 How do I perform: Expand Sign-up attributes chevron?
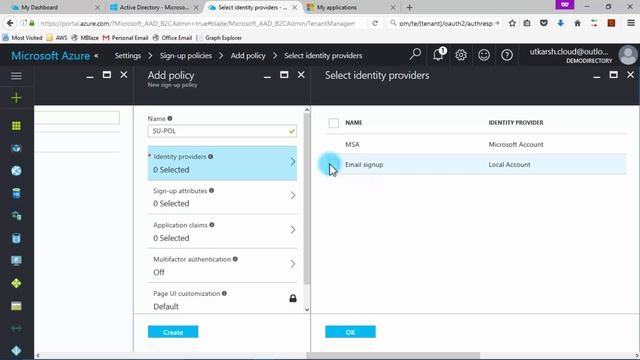coord(293,196)
